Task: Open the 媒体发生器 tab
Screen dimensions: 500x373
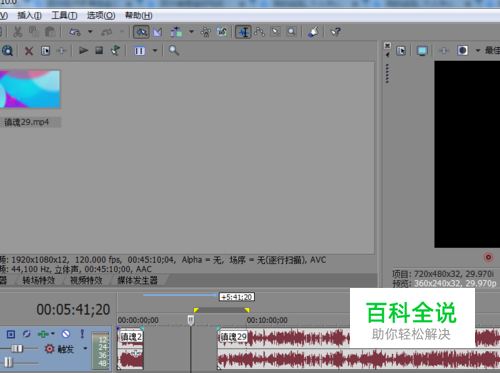Action: pyautogui.click(x=137, y=280)
